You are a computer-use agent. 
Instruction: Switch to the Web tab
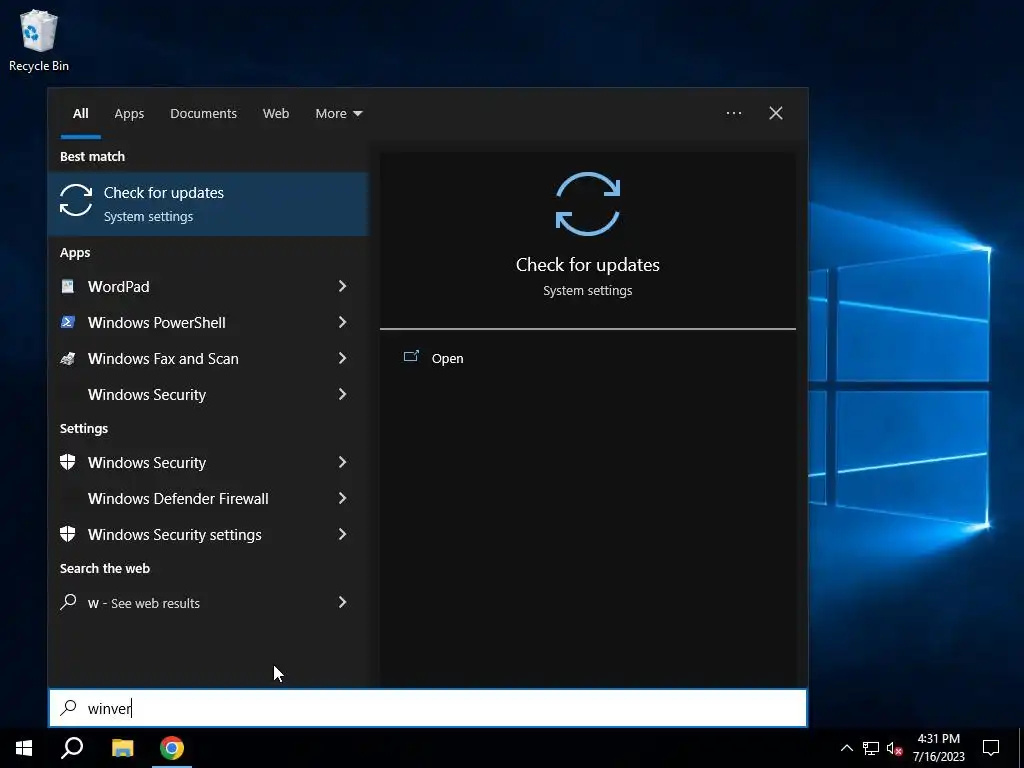pos(276,113)
